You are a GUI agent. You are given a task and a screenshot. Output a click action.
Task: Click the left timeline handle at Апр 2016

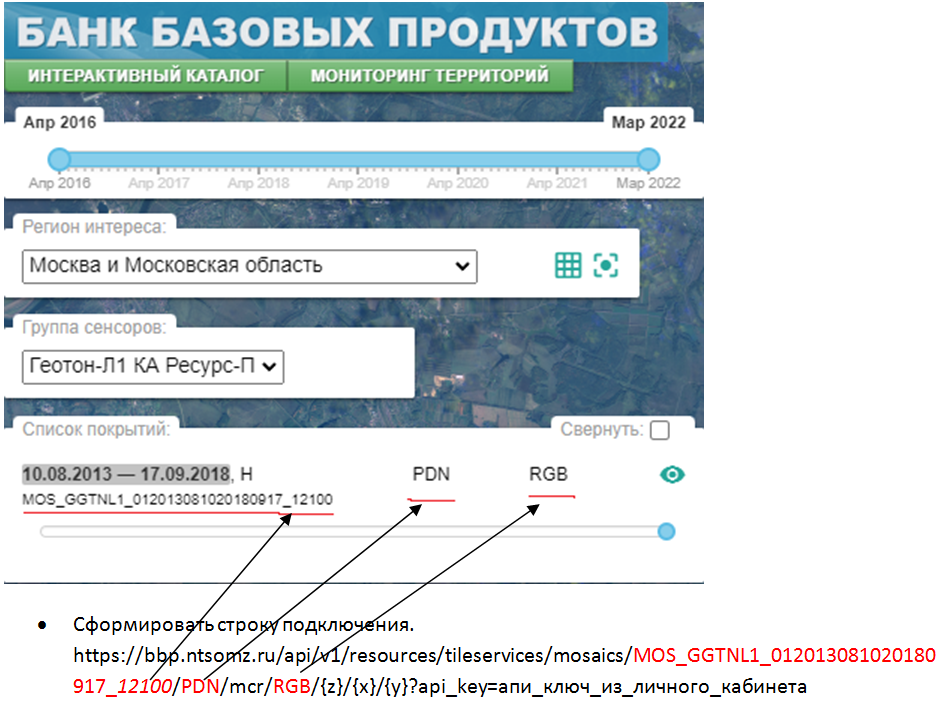[x=58, y=157]
